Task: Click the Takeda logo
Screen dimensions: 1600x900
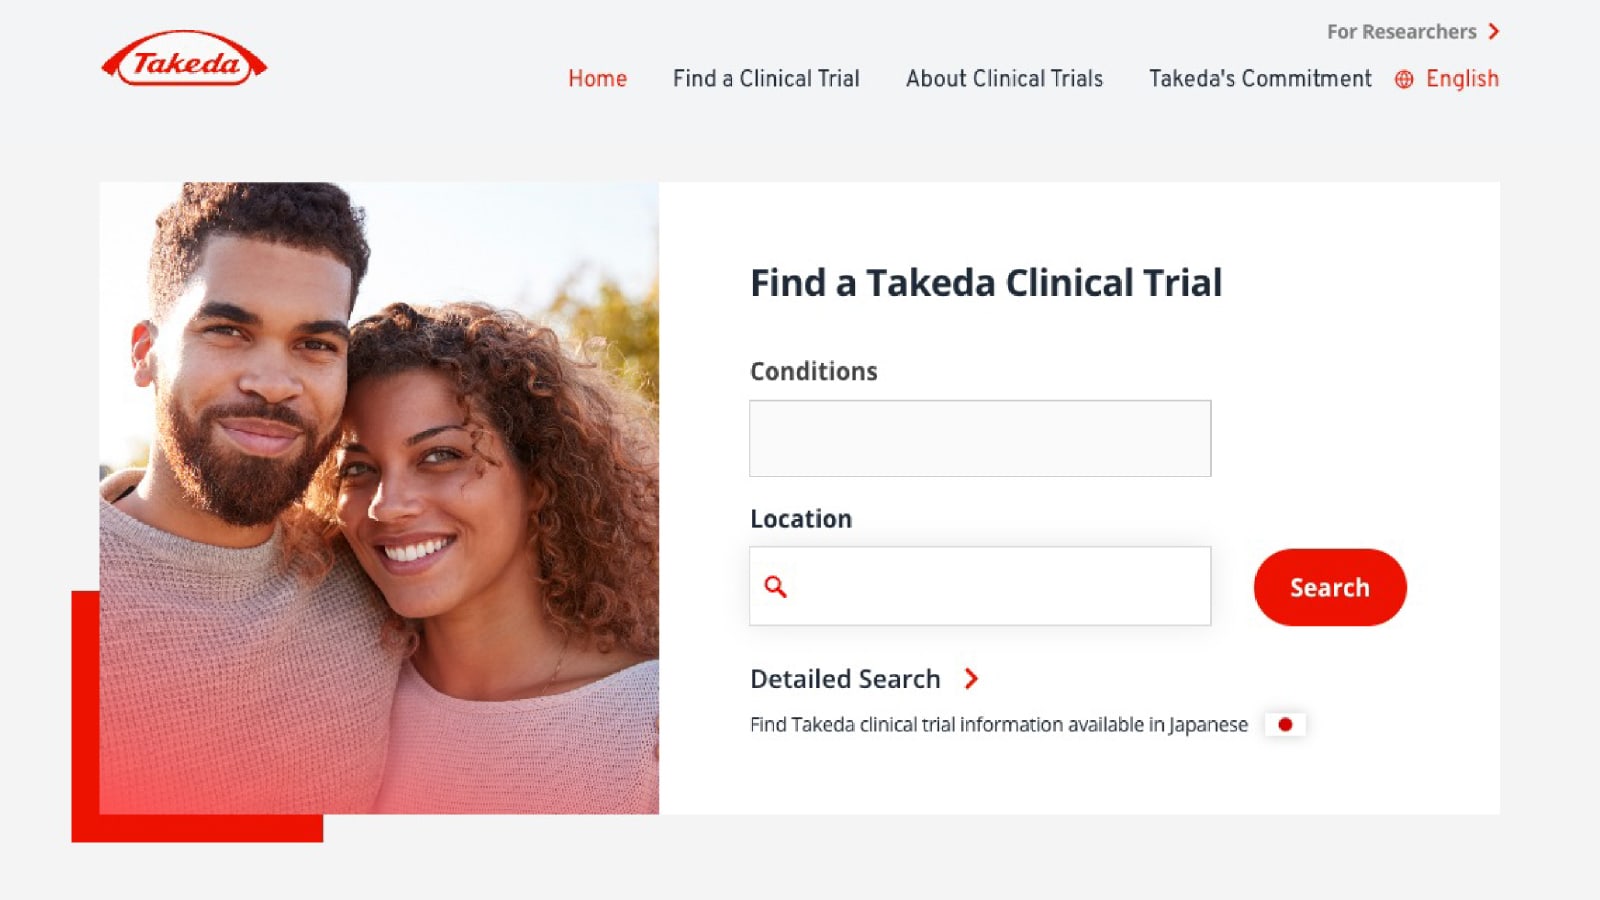Action: [x=184, y=59]
